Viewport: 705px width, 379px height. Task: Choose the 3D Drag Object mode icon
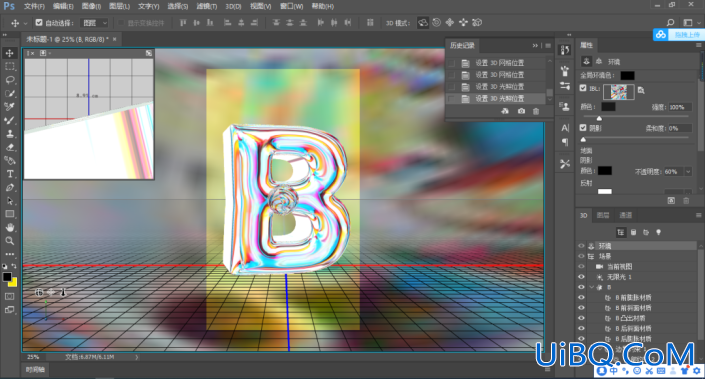(x=450, y=22)
